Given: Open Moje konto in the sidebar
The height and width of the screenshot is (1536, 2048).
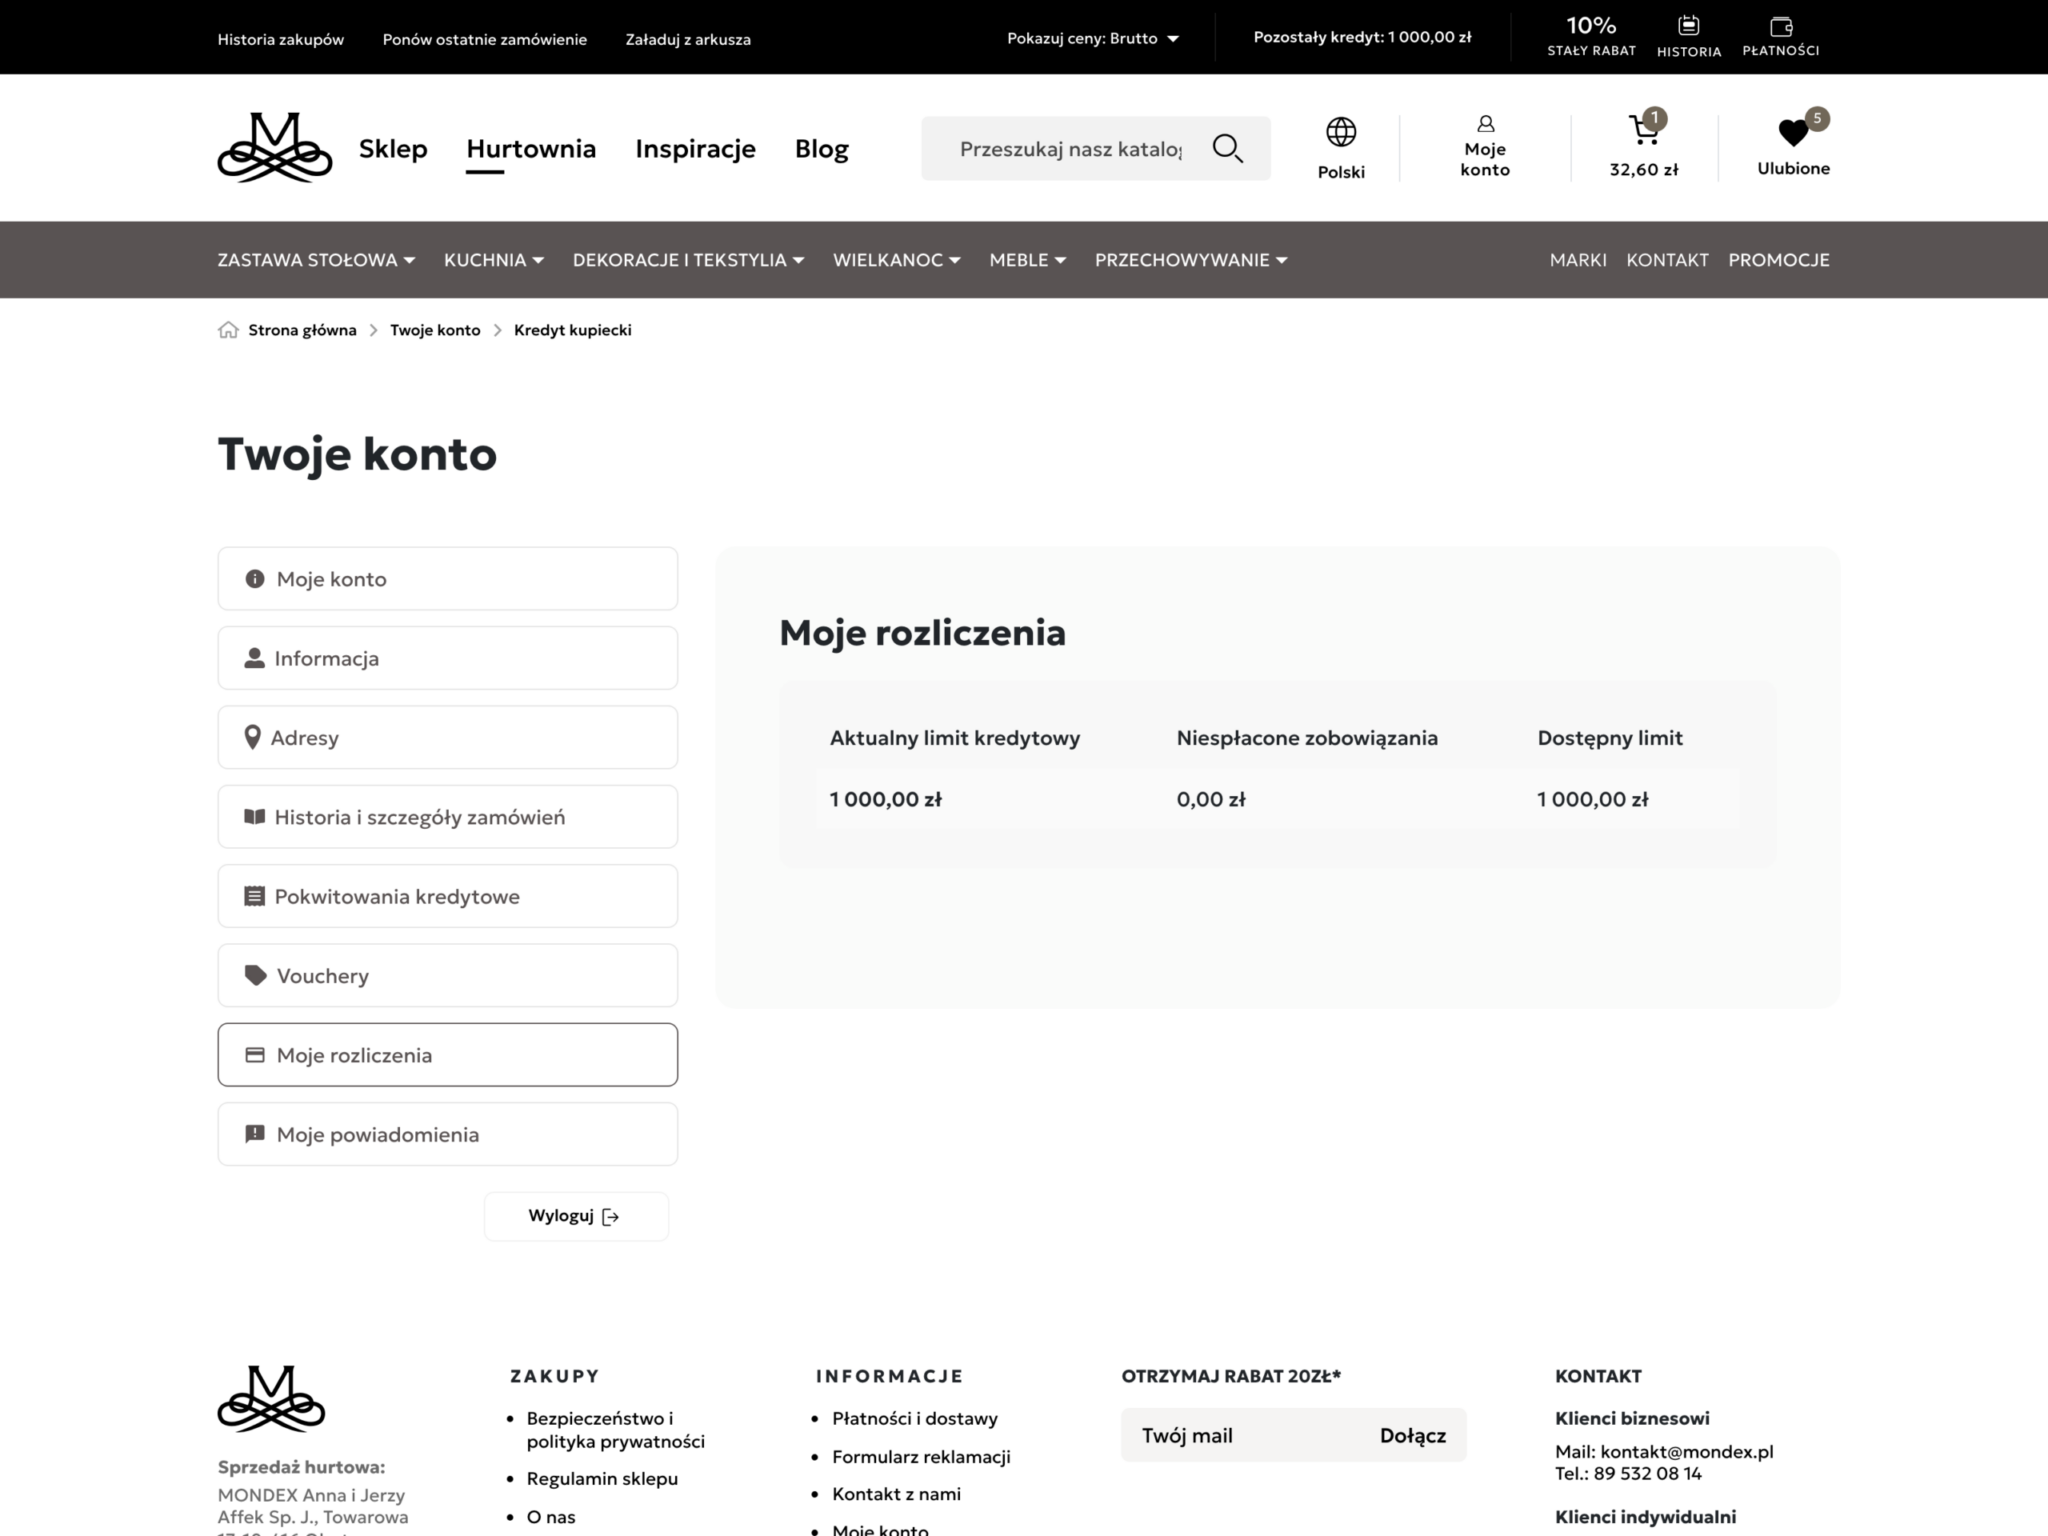Looking at the screenshot, I should (448, 578).
